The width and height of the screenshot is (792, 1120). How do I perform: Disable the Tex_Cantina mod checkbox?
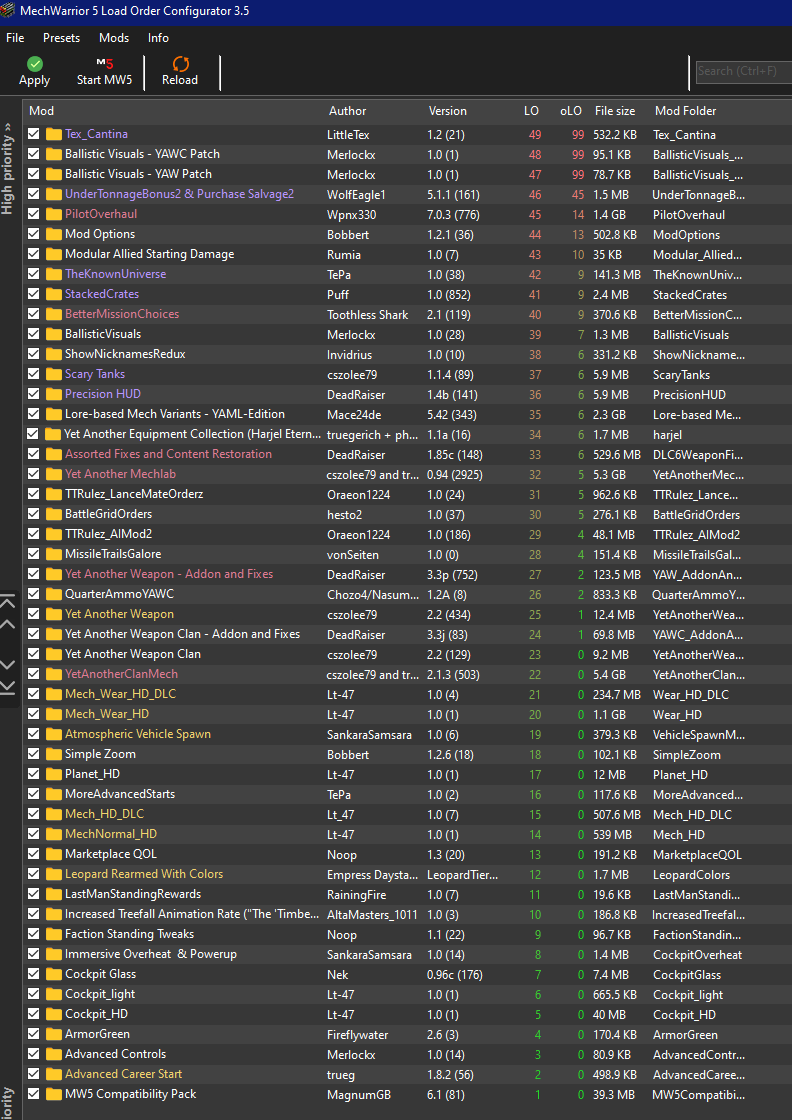pos(34,134)
